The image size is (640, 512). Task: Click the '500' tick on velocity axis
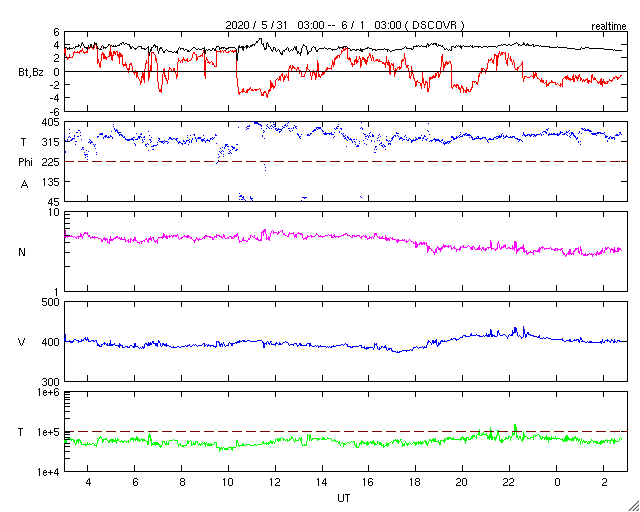point(51,303)
